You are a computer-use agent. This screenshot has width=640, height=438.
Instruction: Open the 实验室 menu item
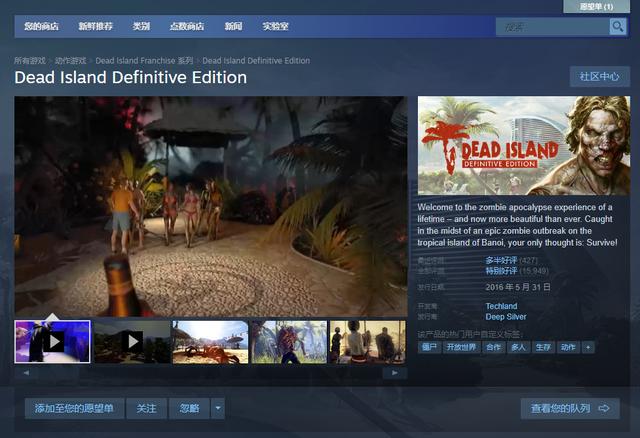(x=276, y=27)
